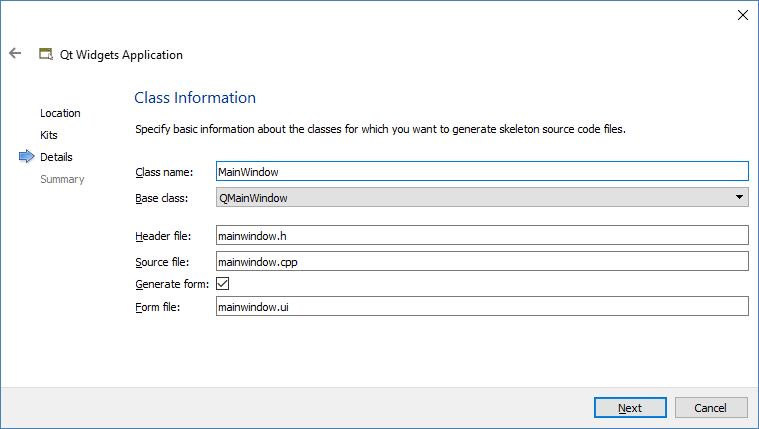This screenshot has width=759, height=429.
Task: Click the Base class dropdown arrow
Action: [x=739, y=198]
